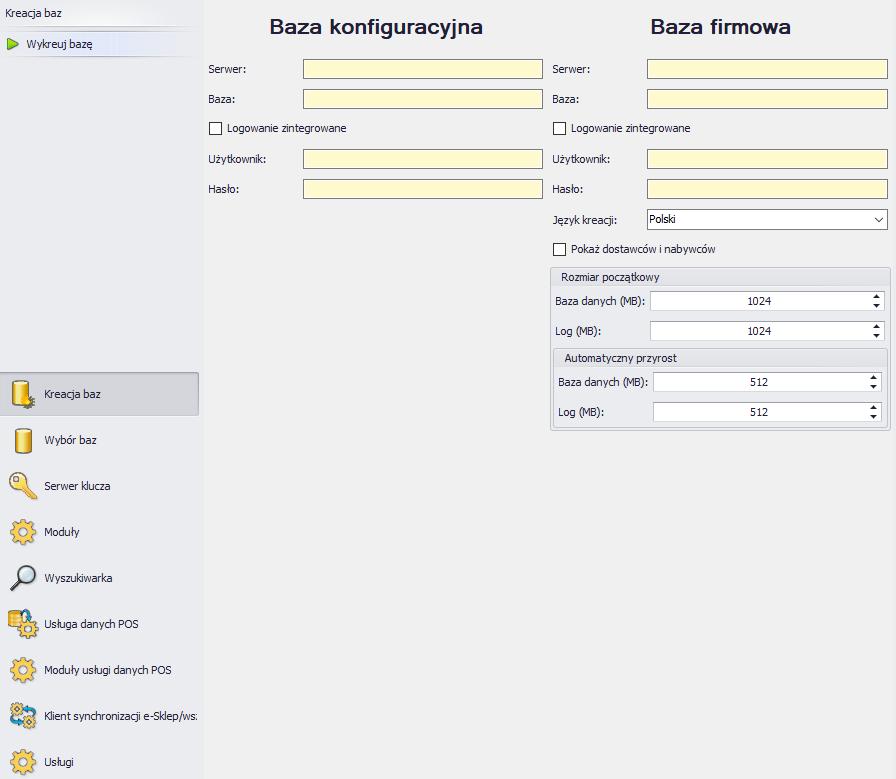Enable Logowanie zintegrowane for Baza konfiguracyjna

[215, 129]
